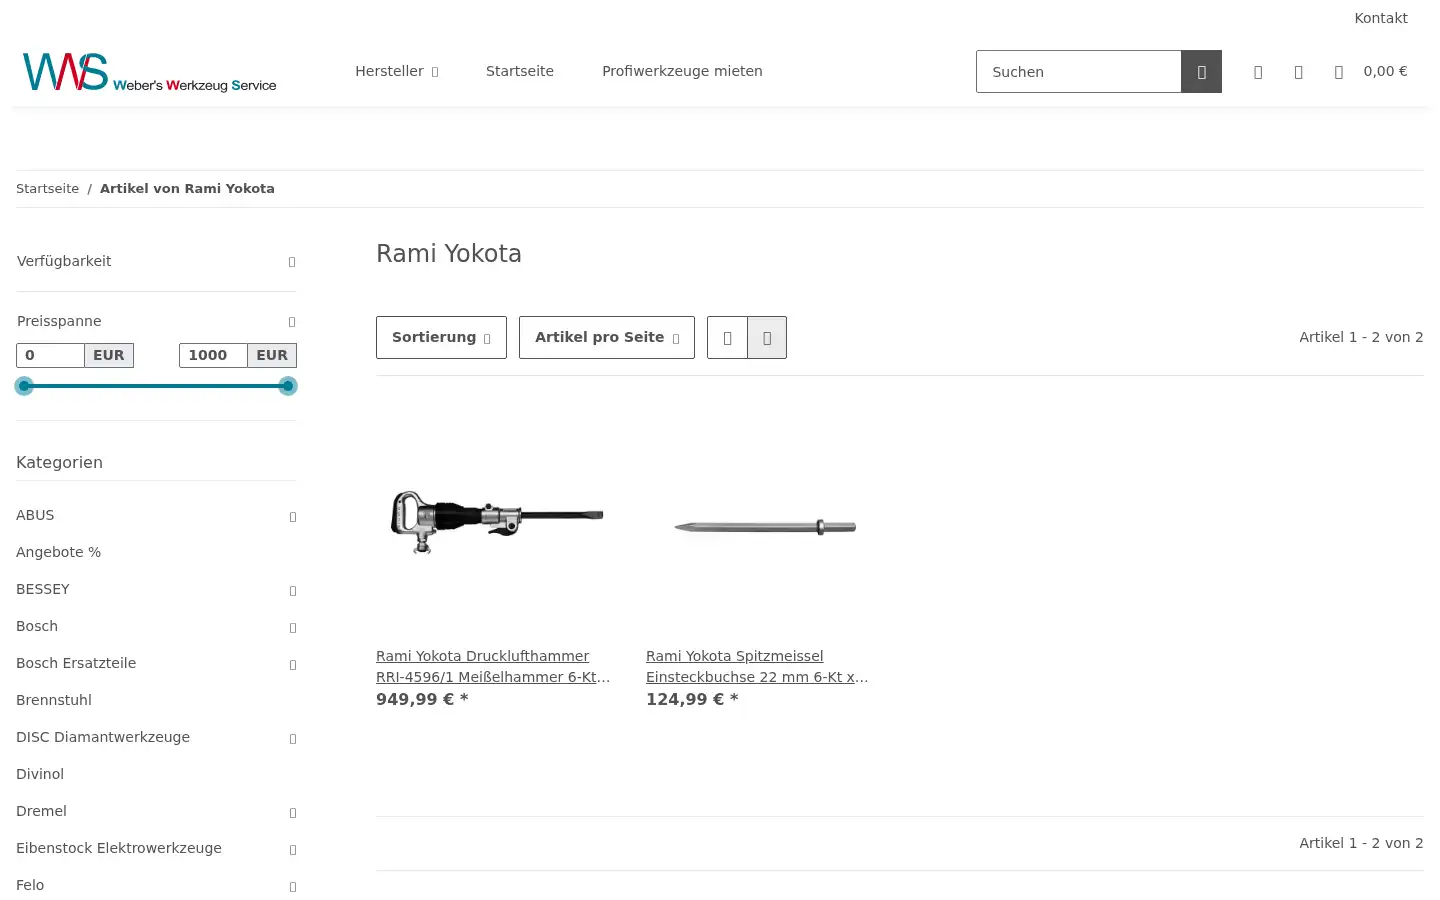Viewport: 1440px width, 900px height.
Task: Click the Drucklufthammer product image
Action: [496, 522]
